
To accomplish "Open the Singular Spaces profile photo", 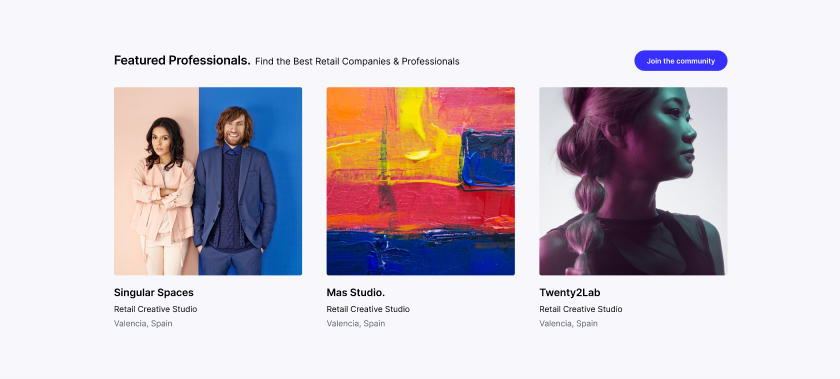I will tap(208, 181).
